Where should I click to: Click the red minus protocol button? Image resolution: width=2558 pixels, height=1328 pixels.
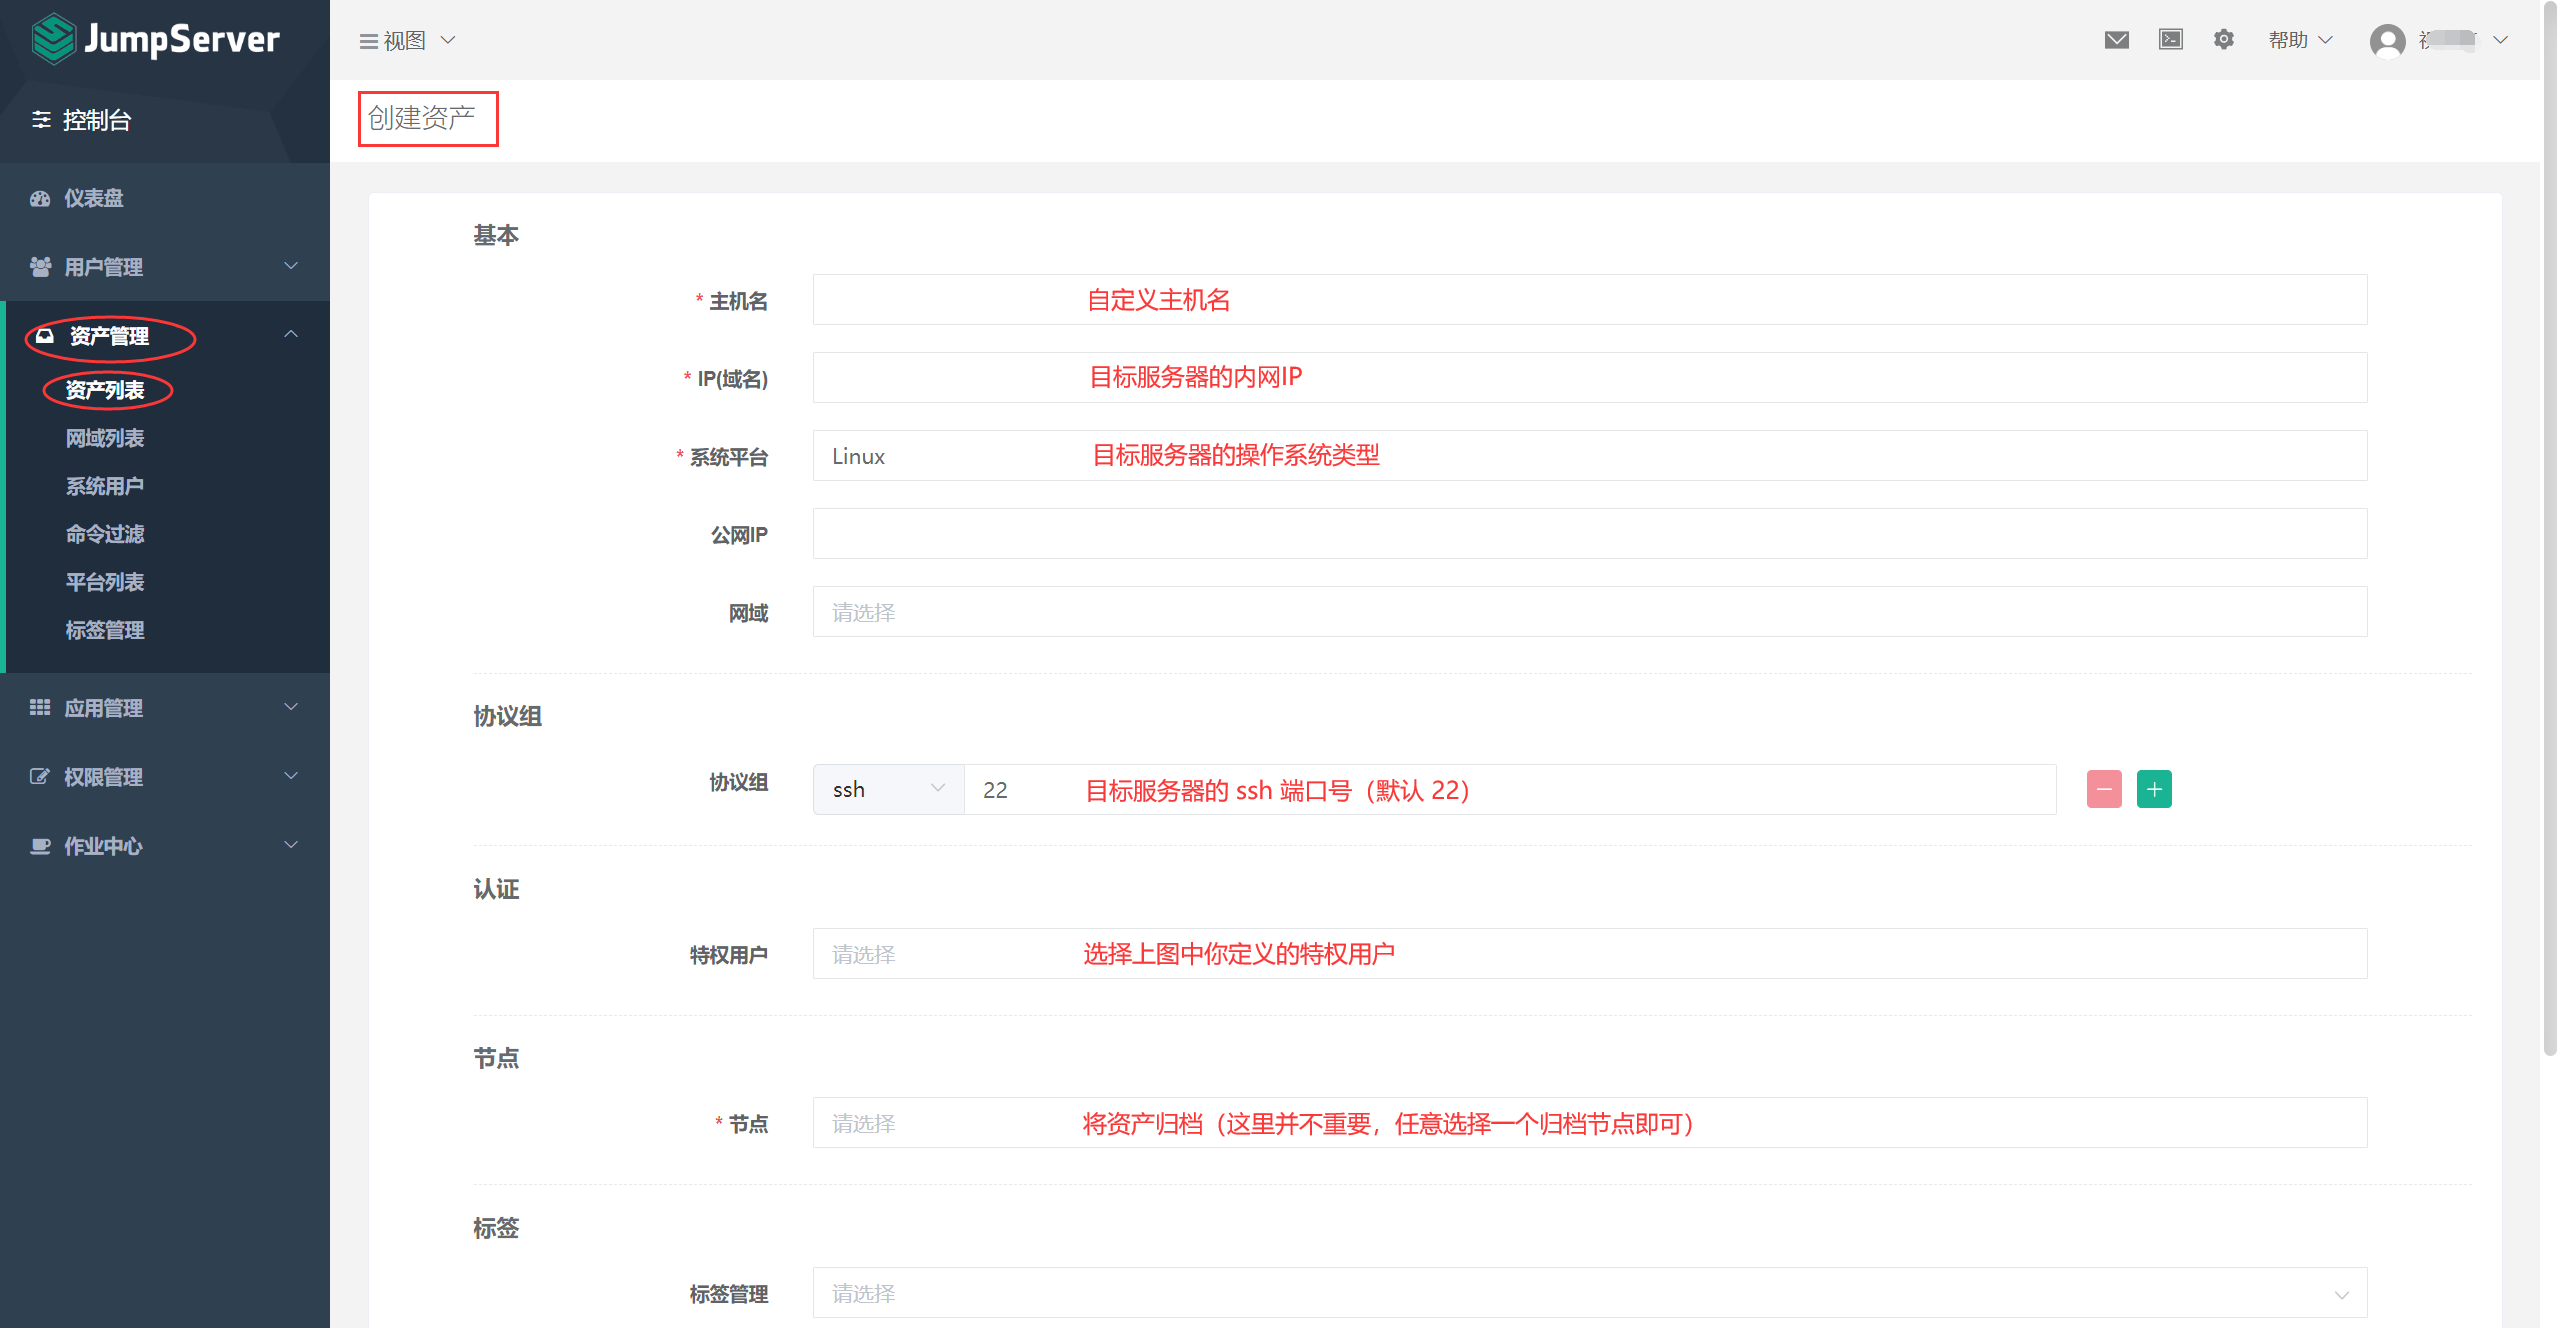pyautogui.click(x=2103, y=789)
